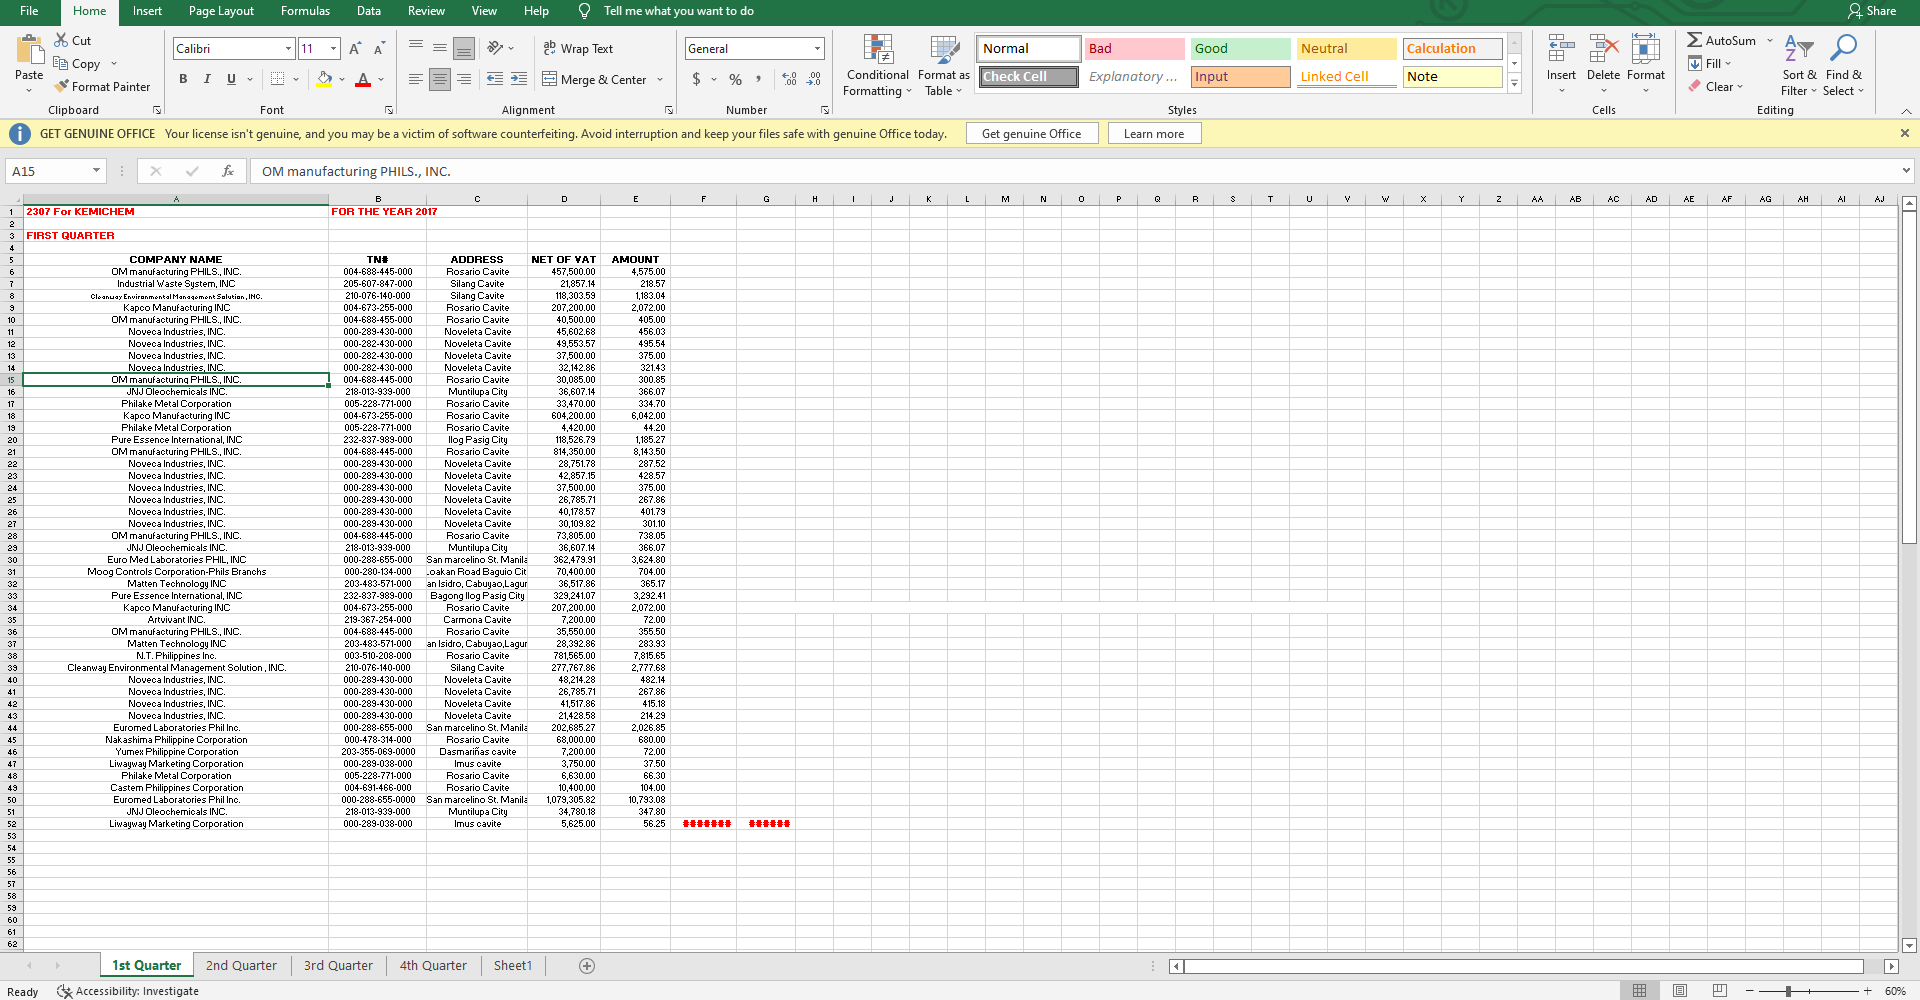Increase decimal places shown
The image size is (1920, 1000).
[790, 79]
